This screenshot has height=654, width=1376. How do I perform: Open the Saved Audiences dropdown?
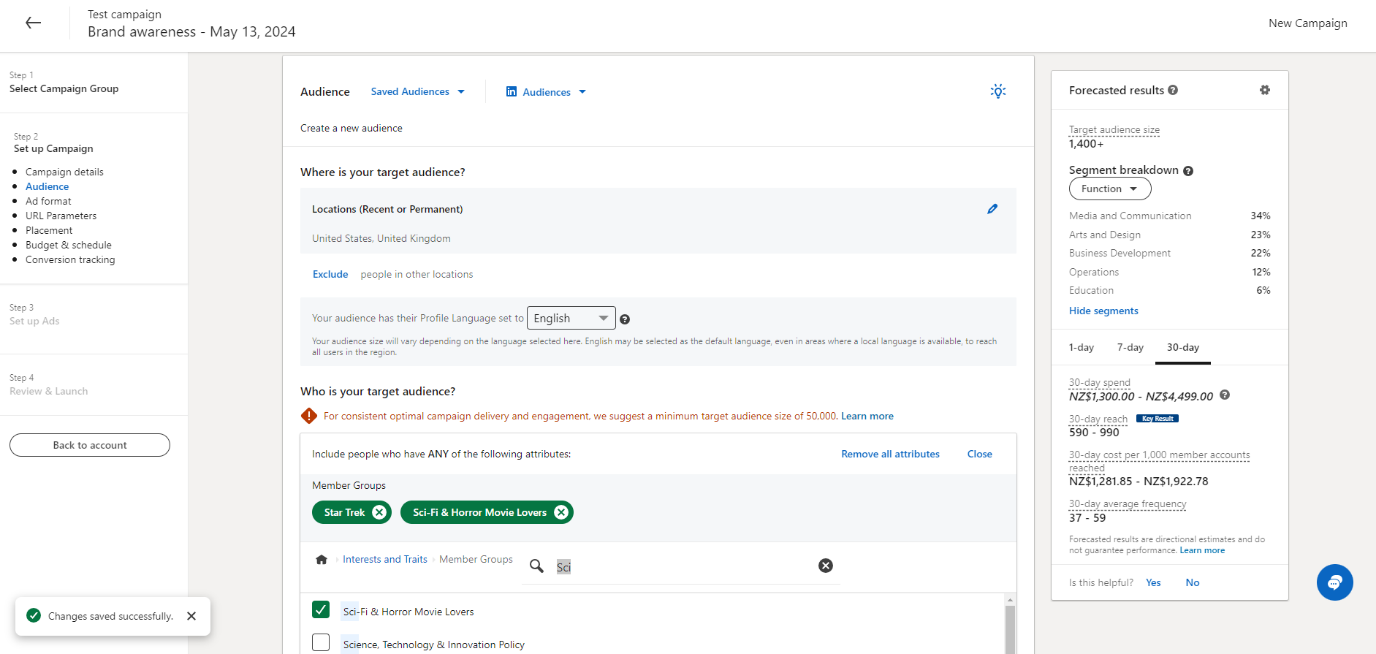[417, 91]
